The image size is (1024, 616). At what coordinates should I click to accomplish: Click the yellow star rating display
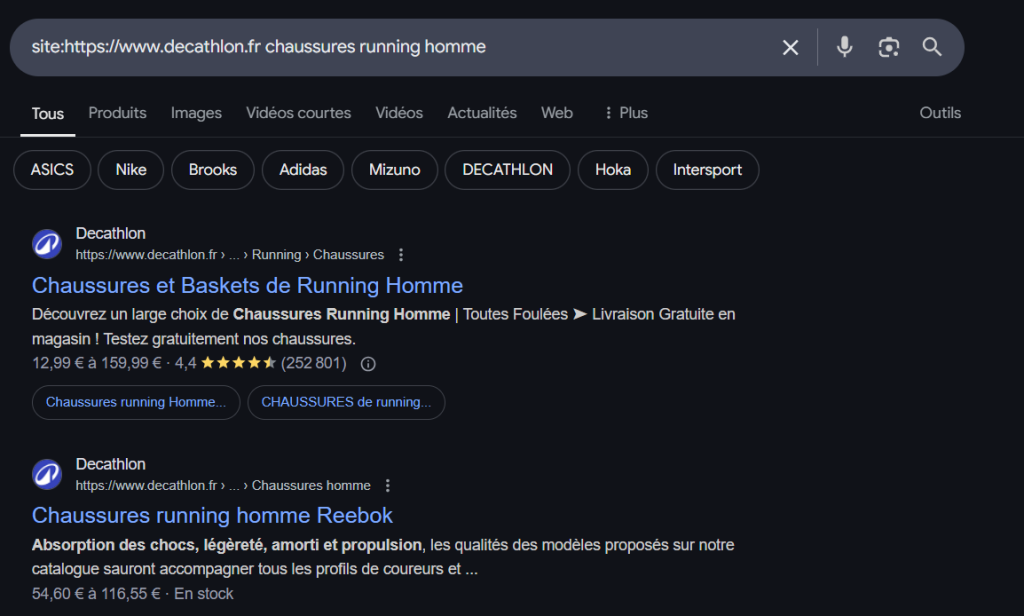pos(240,364)
